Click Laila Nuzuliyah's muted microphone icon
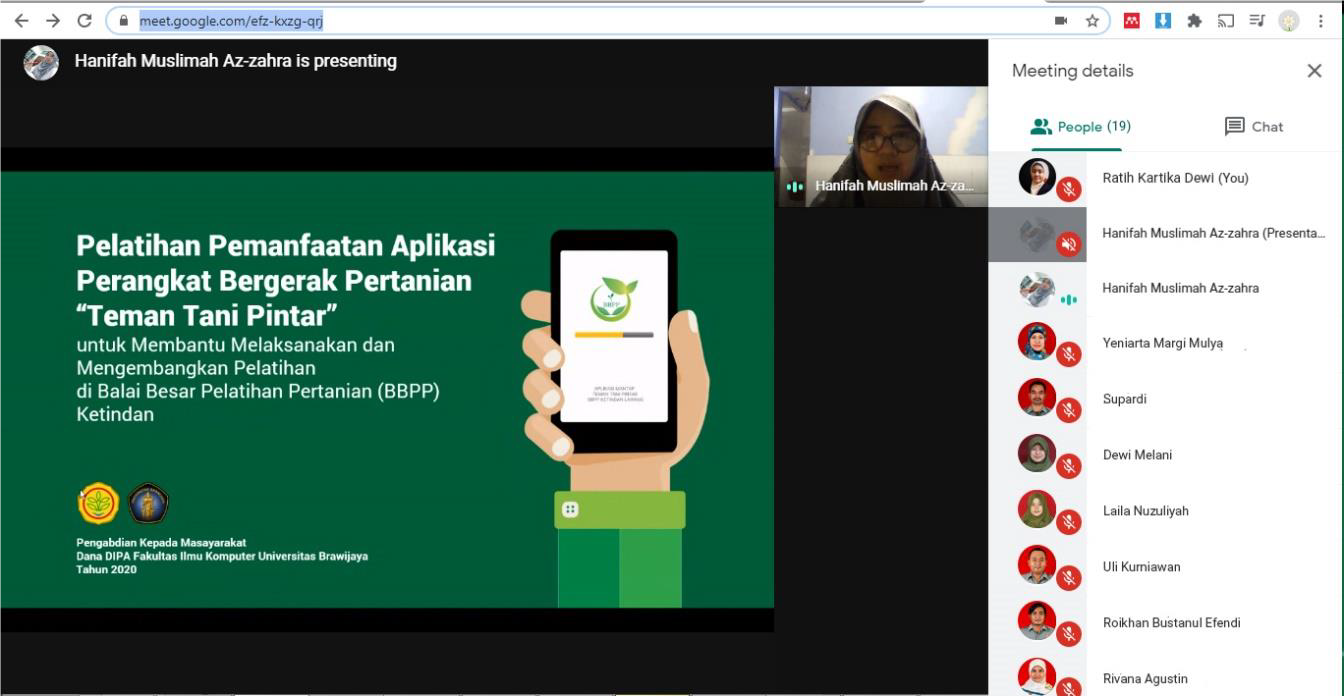This screenshot has width=1344, height=696. [x=1069, y=522]
